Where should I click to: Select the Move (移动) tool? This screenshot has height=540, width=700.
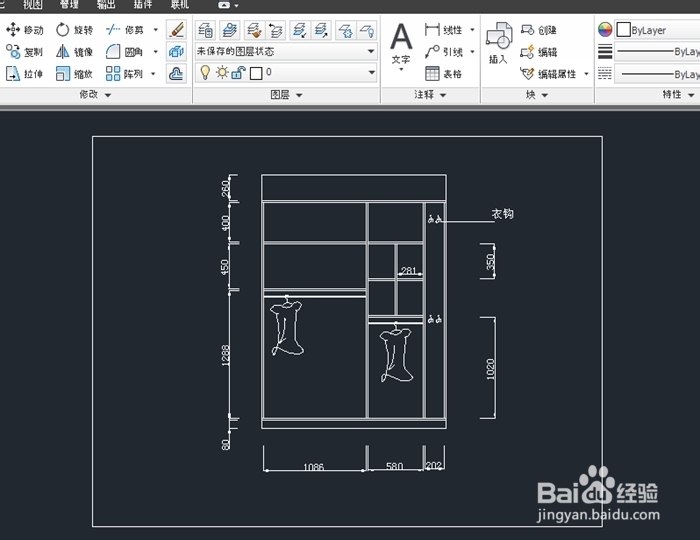pos(25,30)
